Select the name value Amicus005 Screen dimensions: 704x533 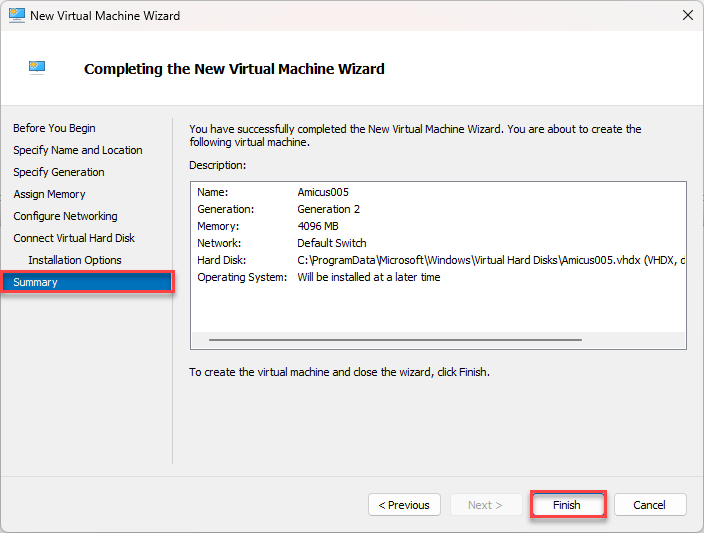point(323,192)
